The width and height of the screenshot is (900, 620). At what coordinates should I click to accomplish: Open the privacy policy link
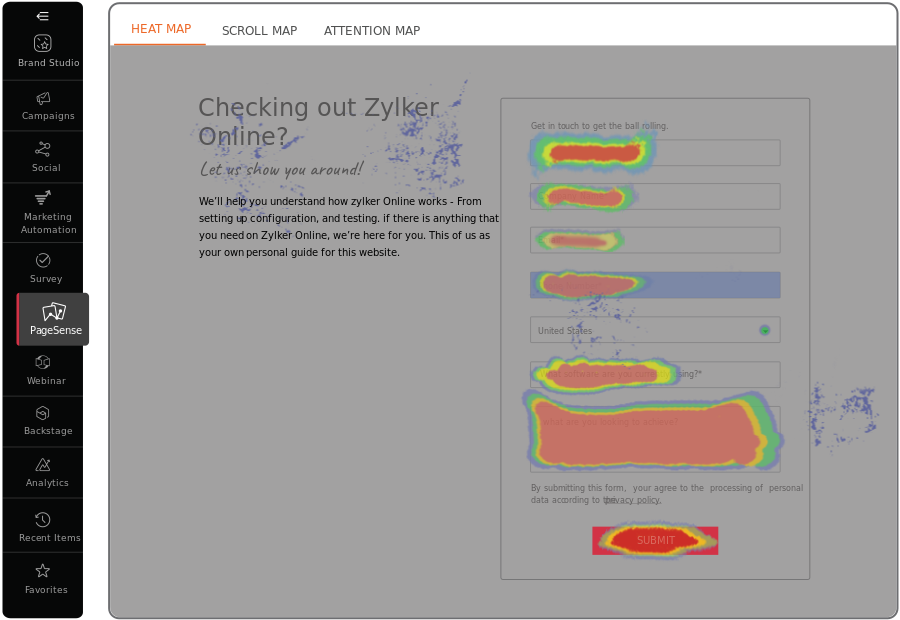(633, 500)
